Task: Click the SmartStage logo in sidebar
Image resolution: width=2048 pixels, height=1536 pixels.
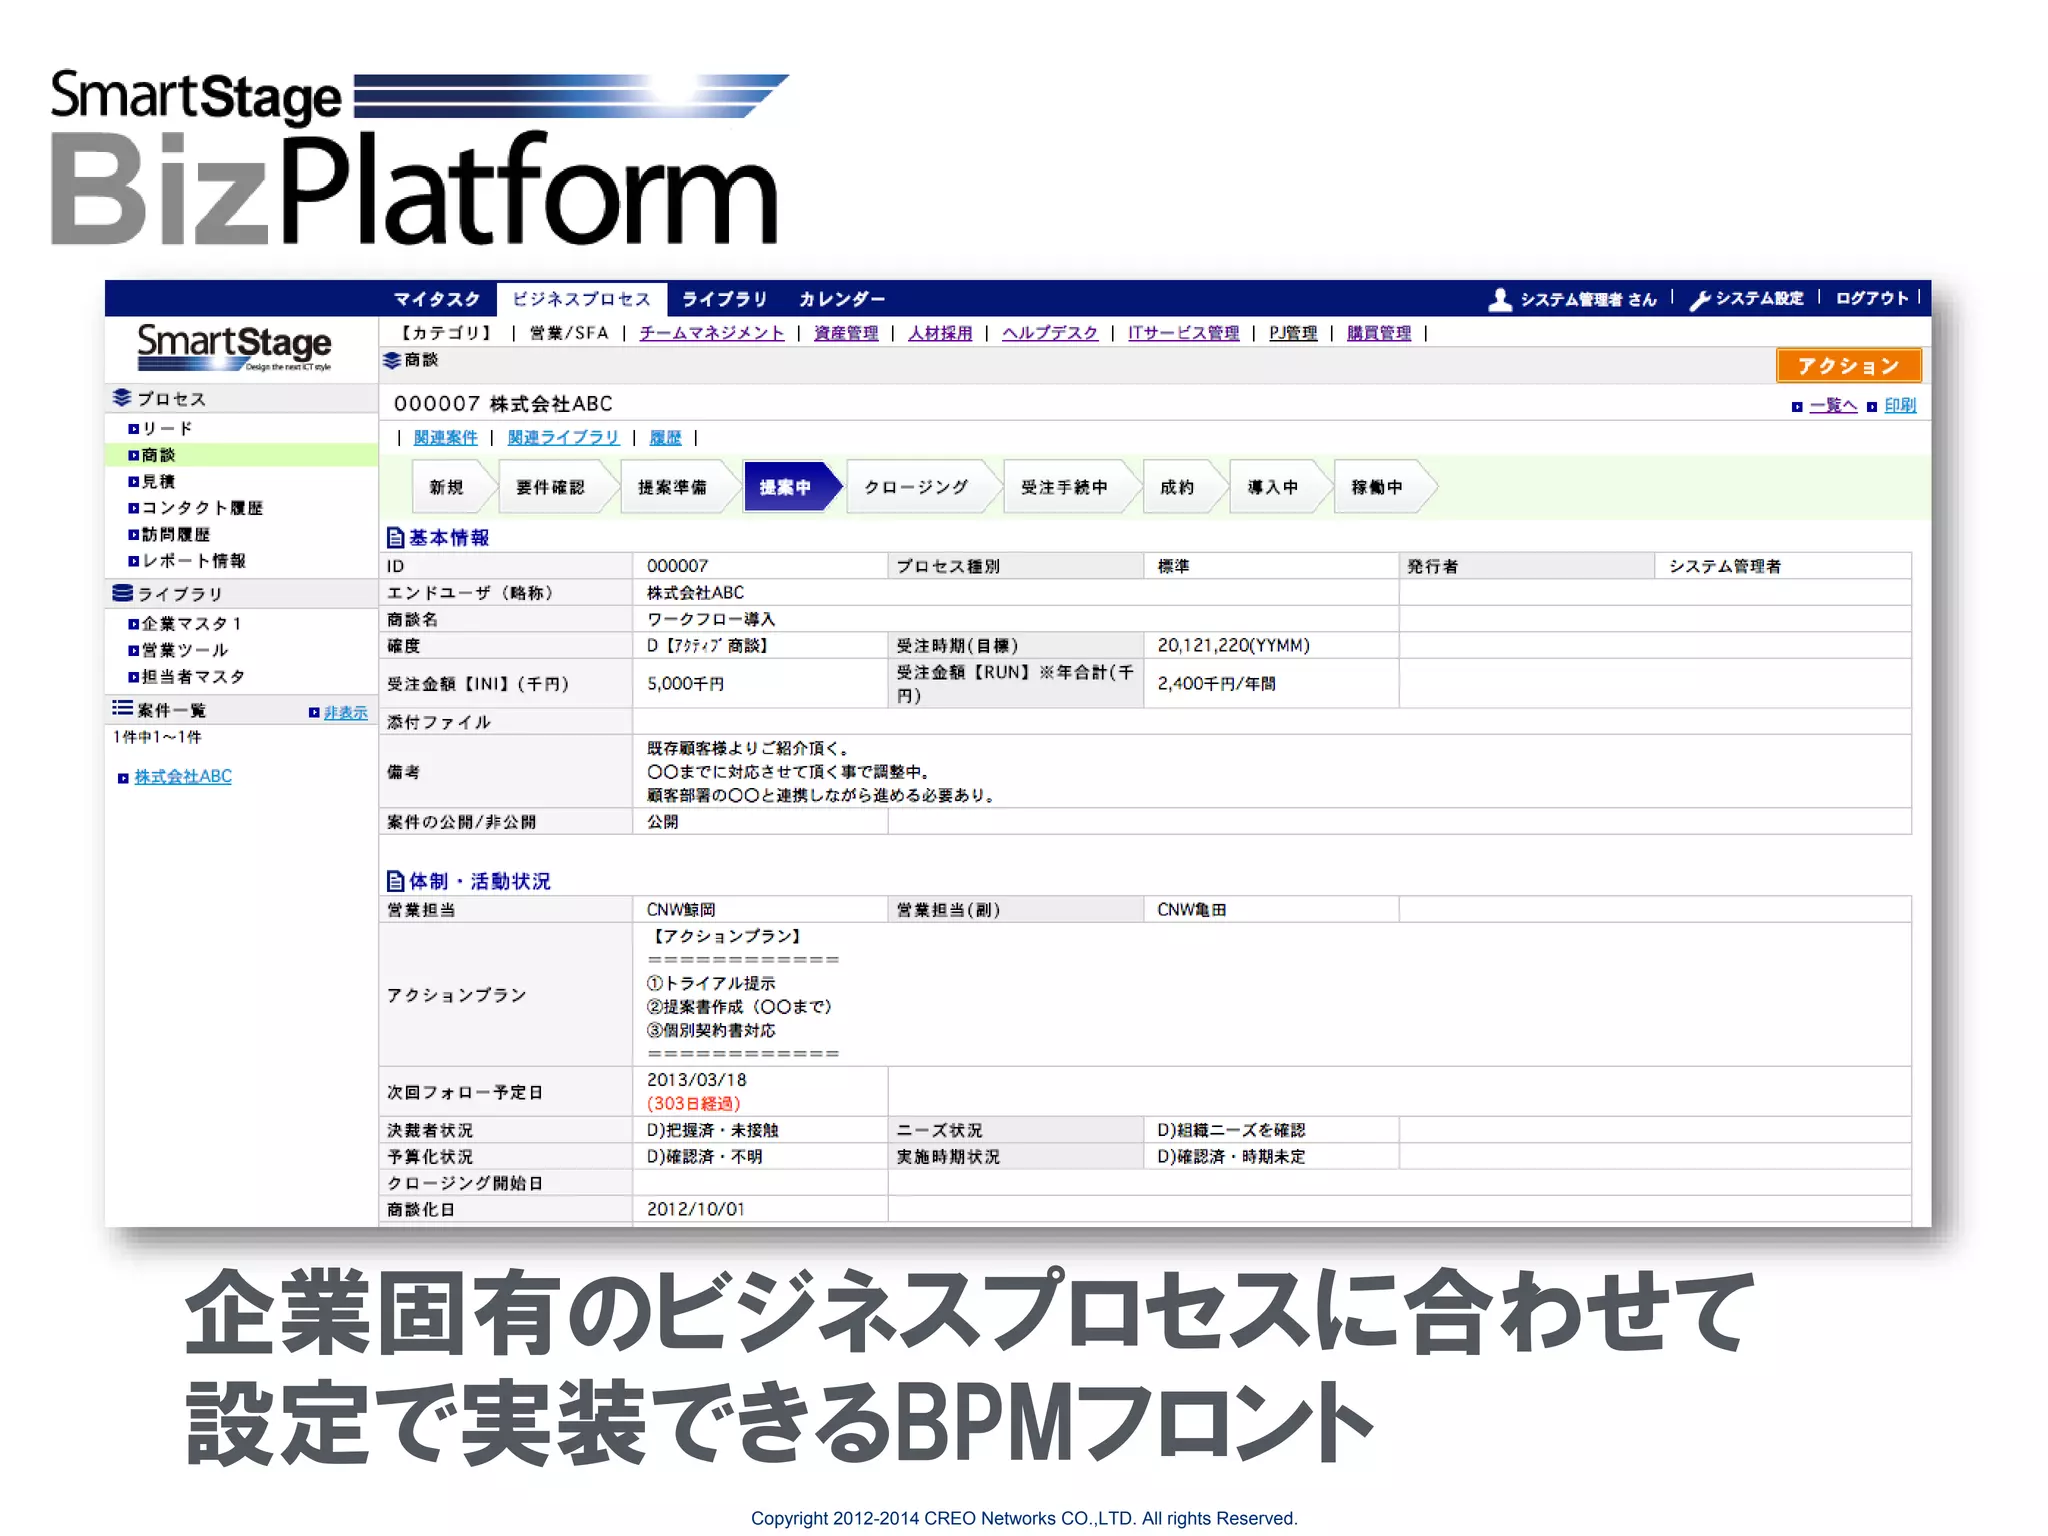Action: click(234, 346)
